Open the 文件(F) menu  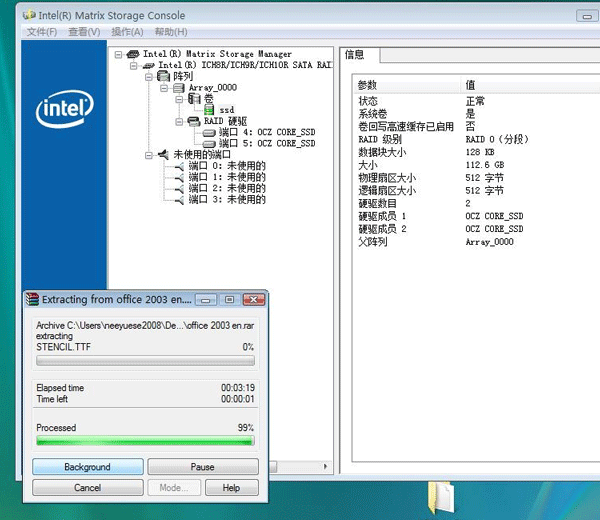tap(42, 32)
